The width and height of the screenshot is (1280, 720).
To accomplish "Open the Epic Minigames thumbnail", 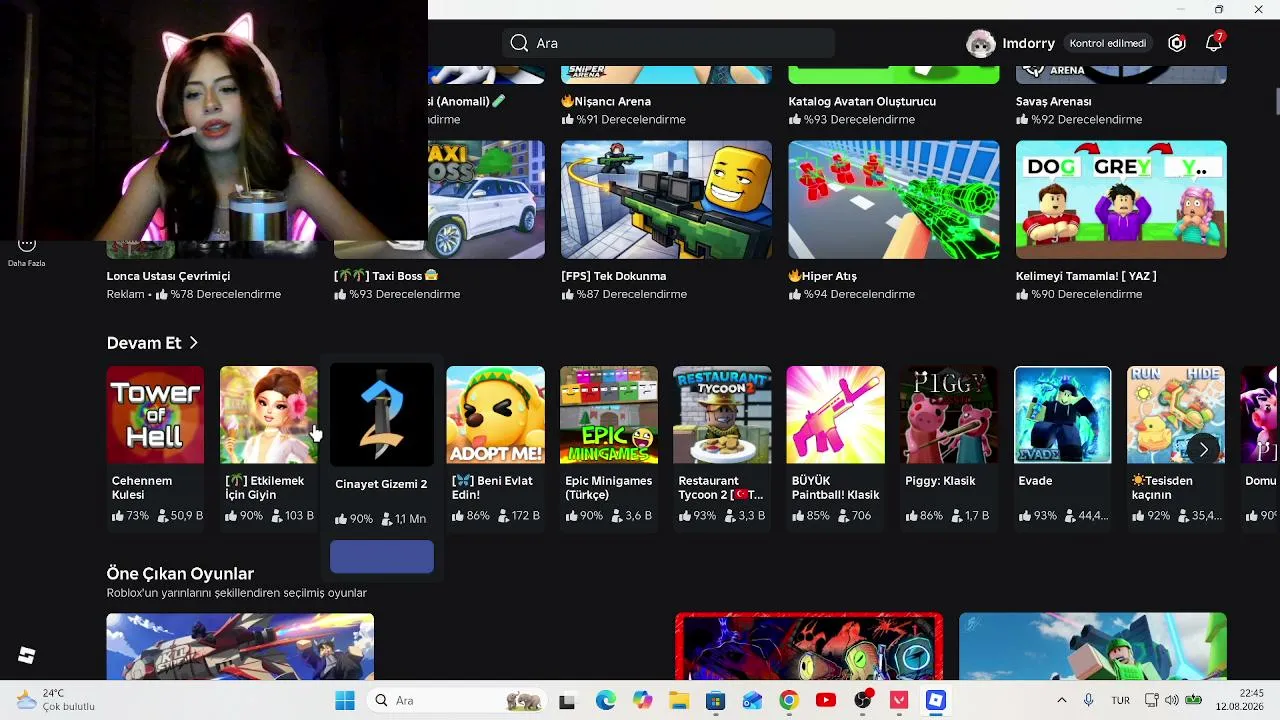I will [x=609, y=415].
